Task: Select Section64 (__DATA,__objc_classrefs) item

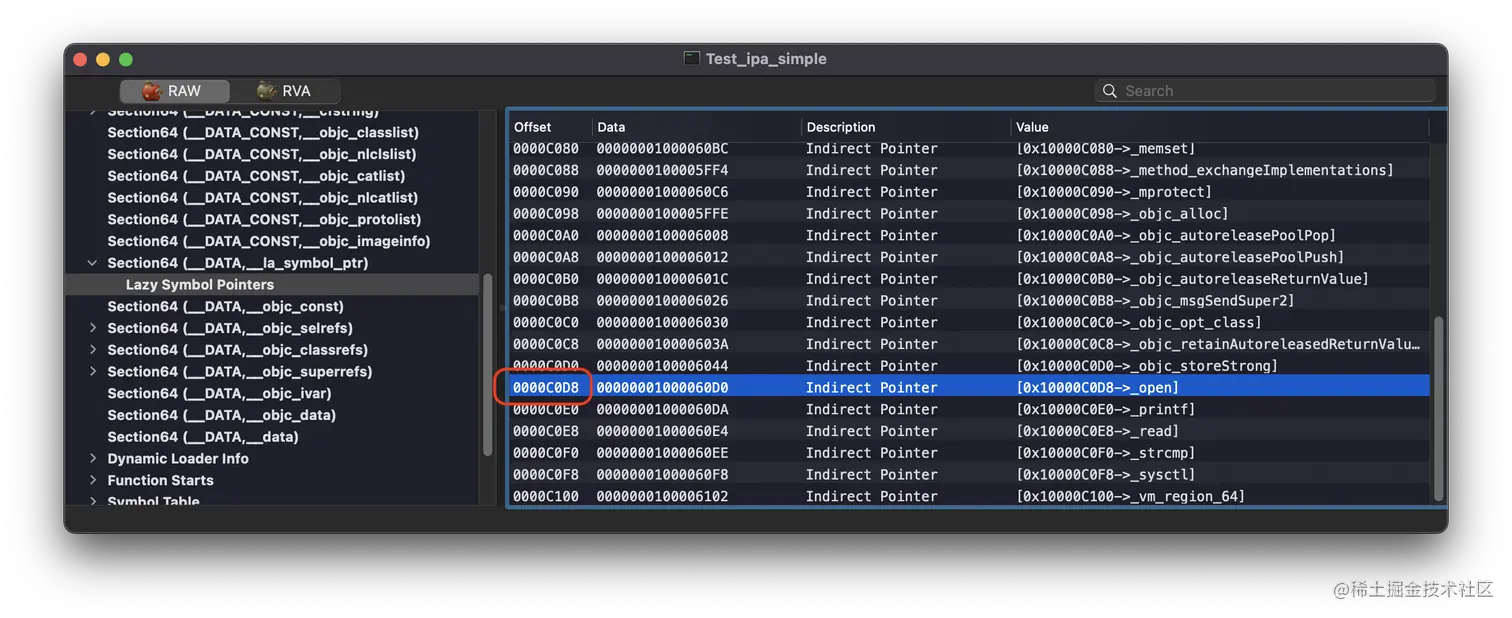Action: coord(238,350)
